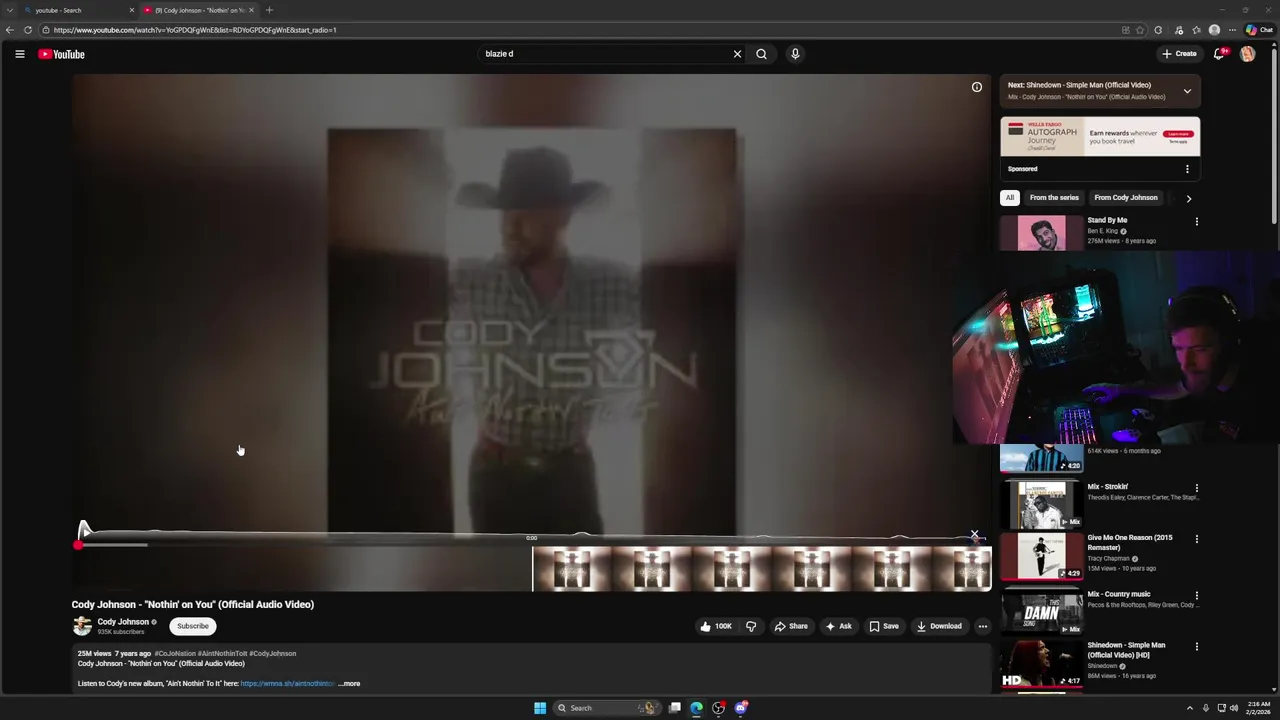Show video info card icon
1280x720 pixels.
977,87
